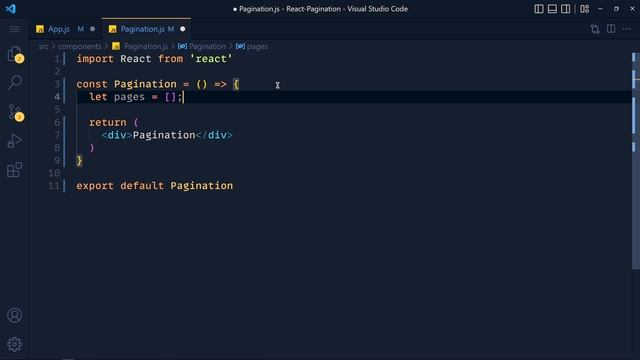
Task: Click 'default' keyword on line 11
Action: (x=142, y=186)
